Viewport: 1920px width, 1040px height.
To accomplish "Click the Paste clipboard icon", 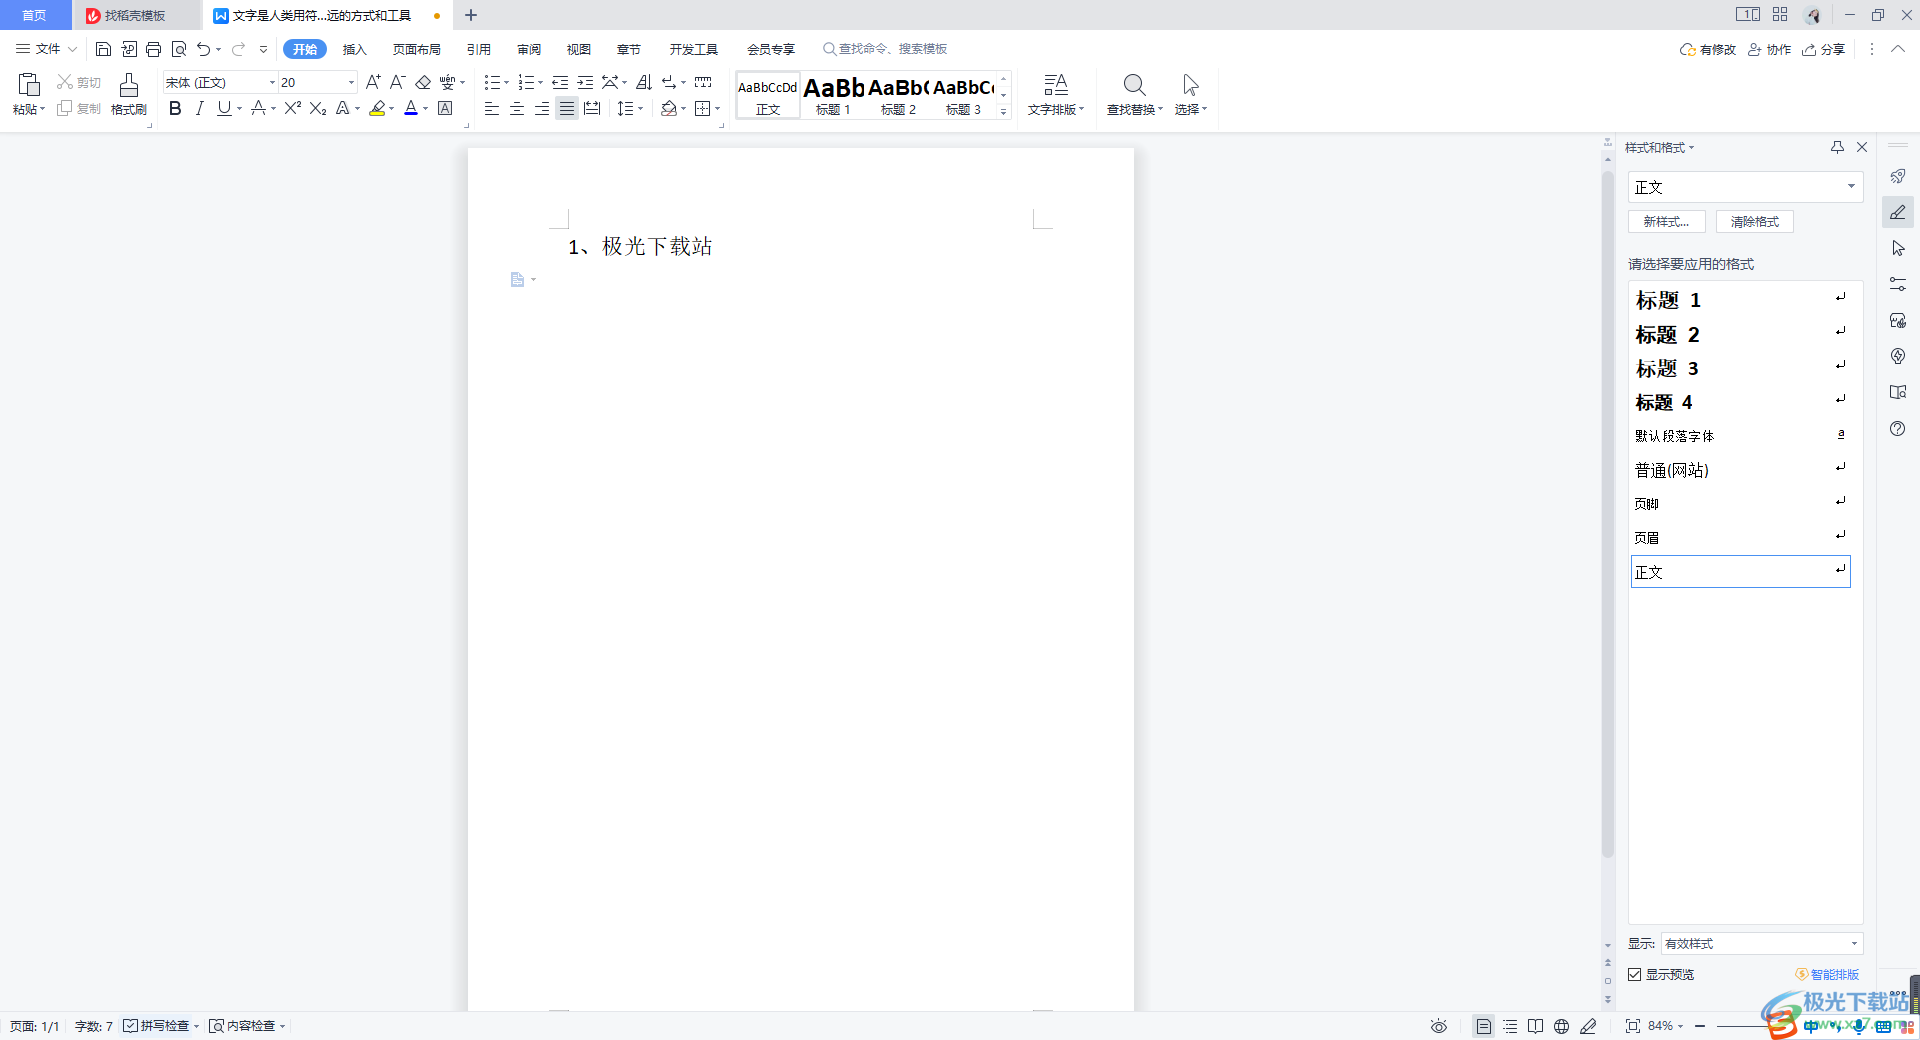I will point(29,85).
